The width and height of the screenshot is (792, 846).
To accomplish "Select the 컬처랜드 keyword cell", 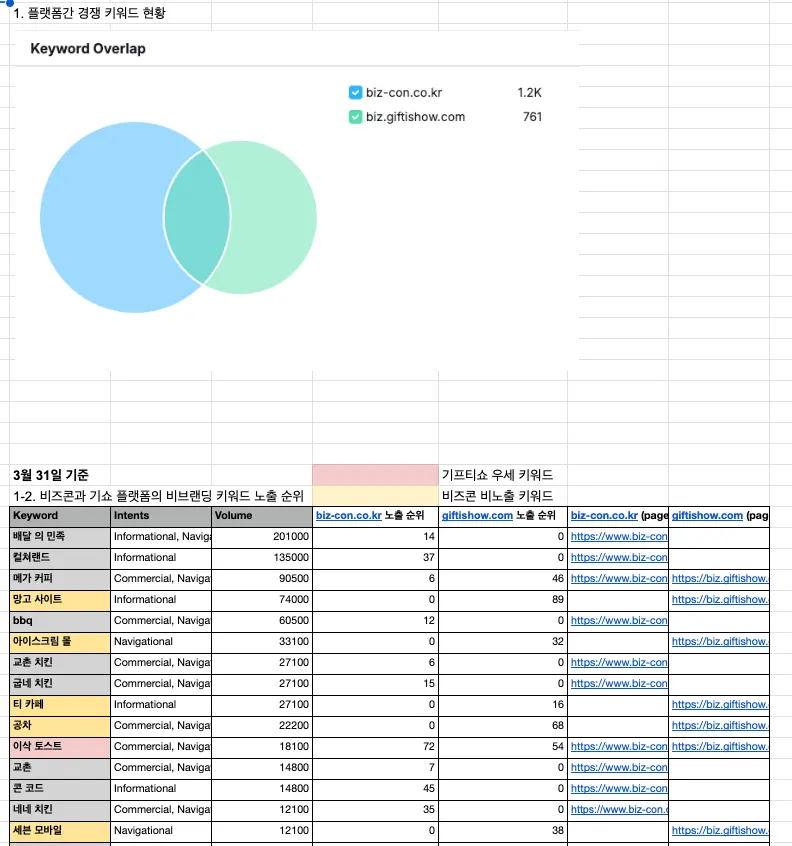I will (60, 558).
